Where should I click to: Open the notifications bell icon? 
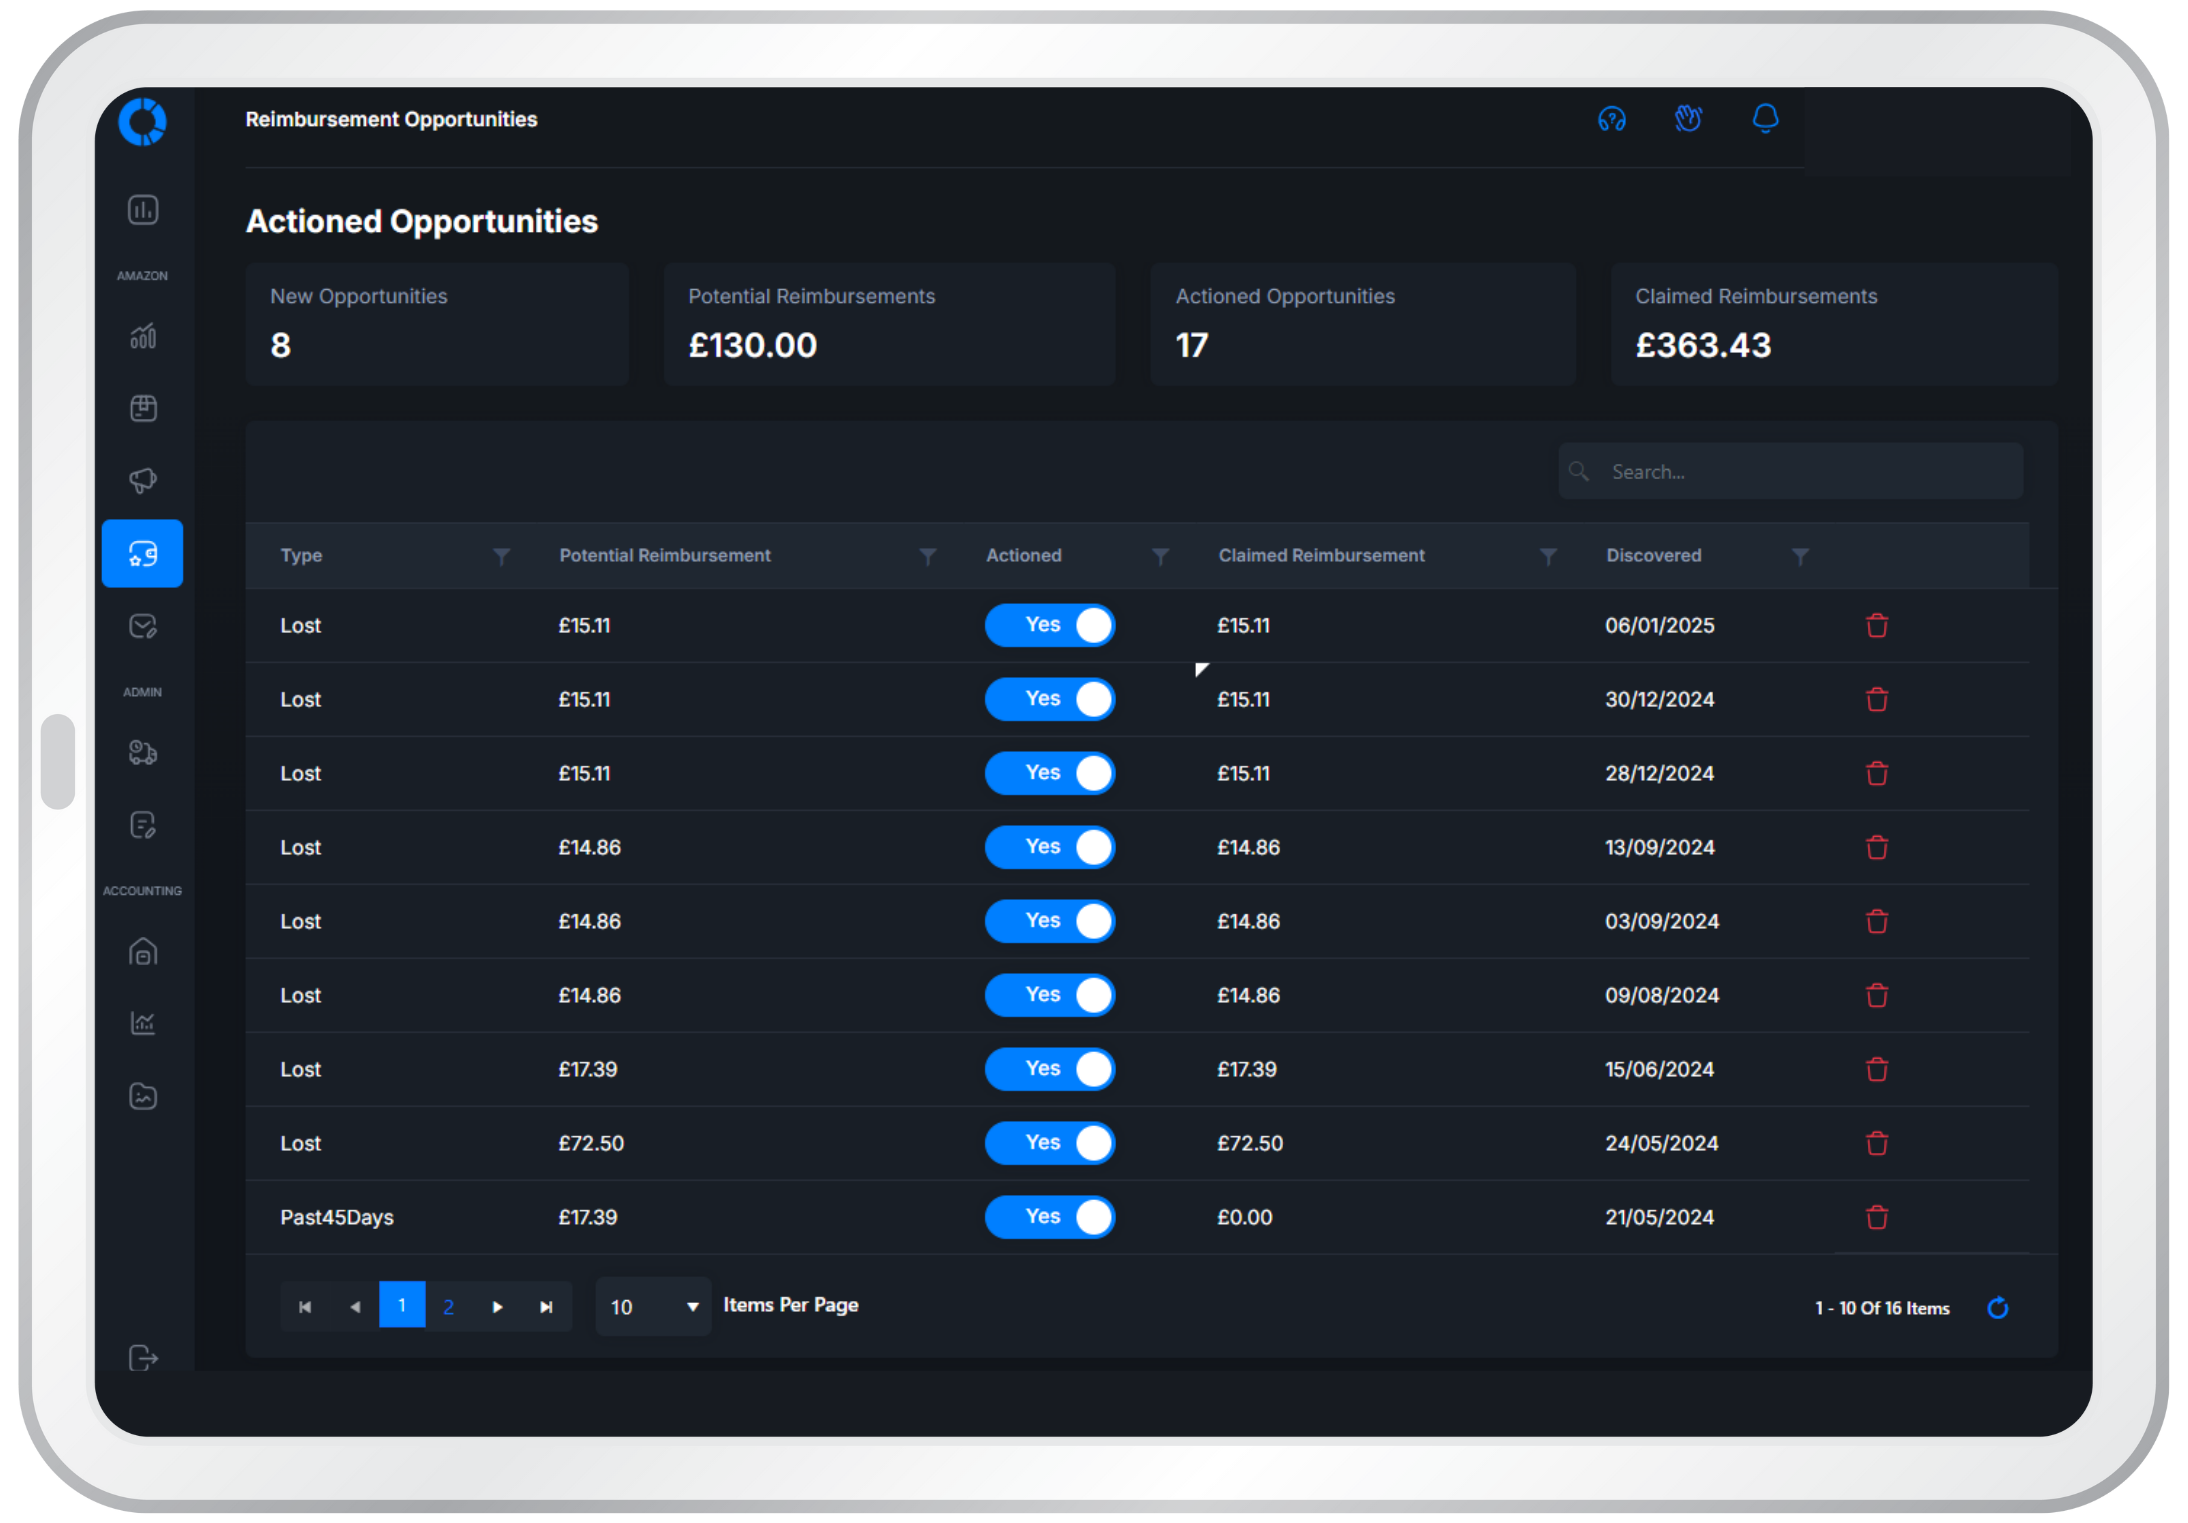[1765, 119]
